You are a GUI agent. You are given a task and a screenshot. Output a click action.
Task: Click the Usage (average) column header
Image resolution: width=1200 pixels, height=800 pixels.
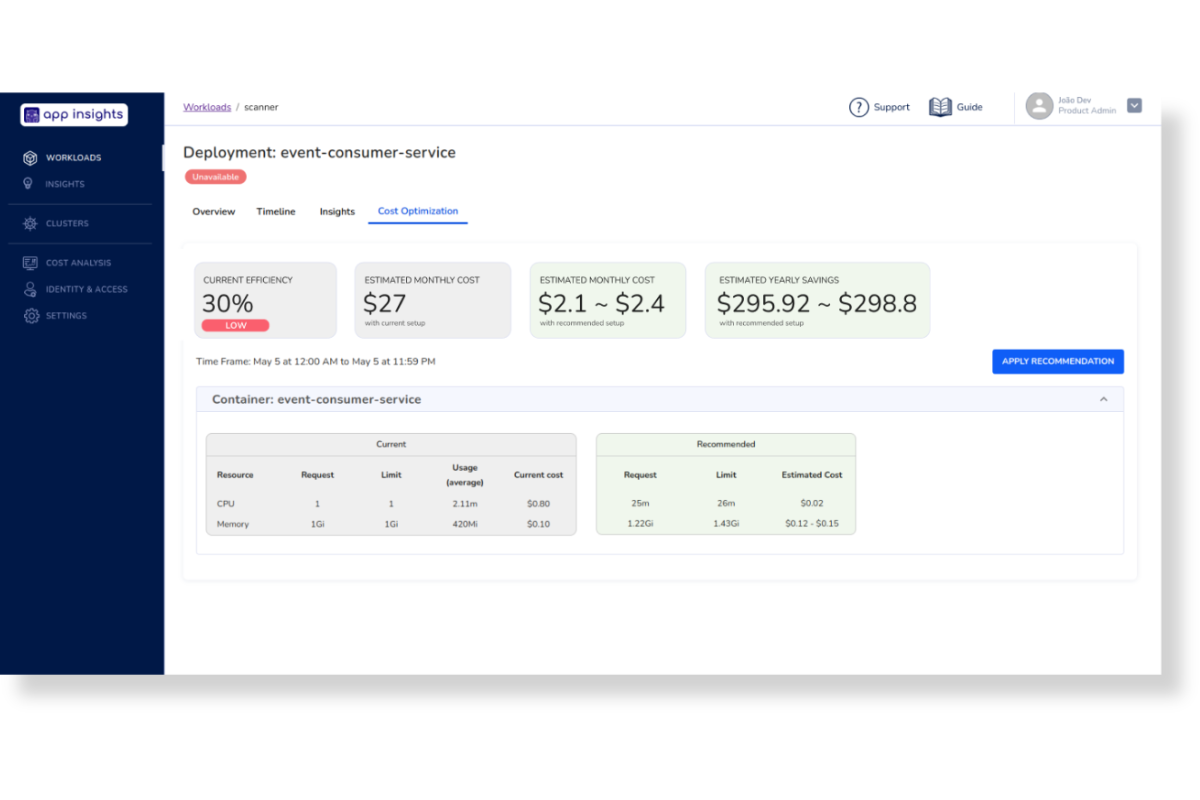click(465, 475)
